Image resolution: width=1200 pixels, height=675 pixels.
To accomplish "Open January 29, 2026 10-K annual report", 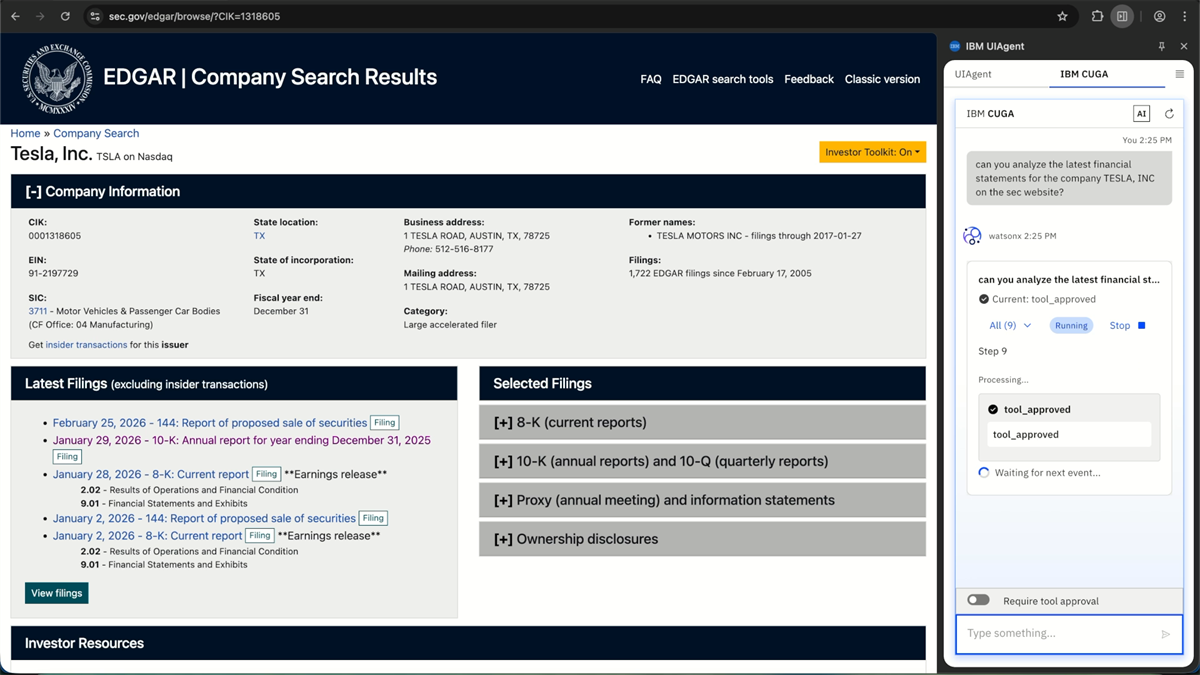I will pos(242,440).
